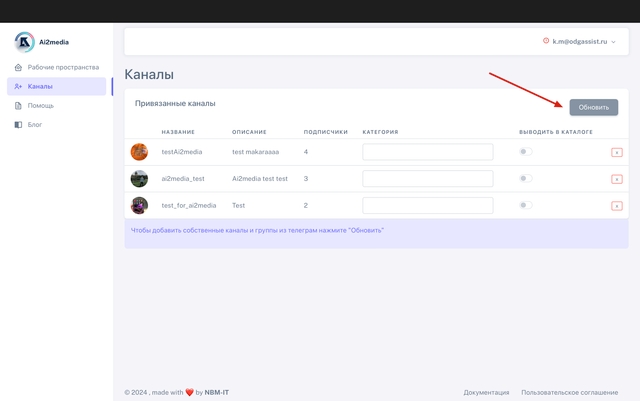Open the k.m@odgassist.ru account dropdown
Screen dimensions: 640x401
pyautogui.click(x=580, y=42)
